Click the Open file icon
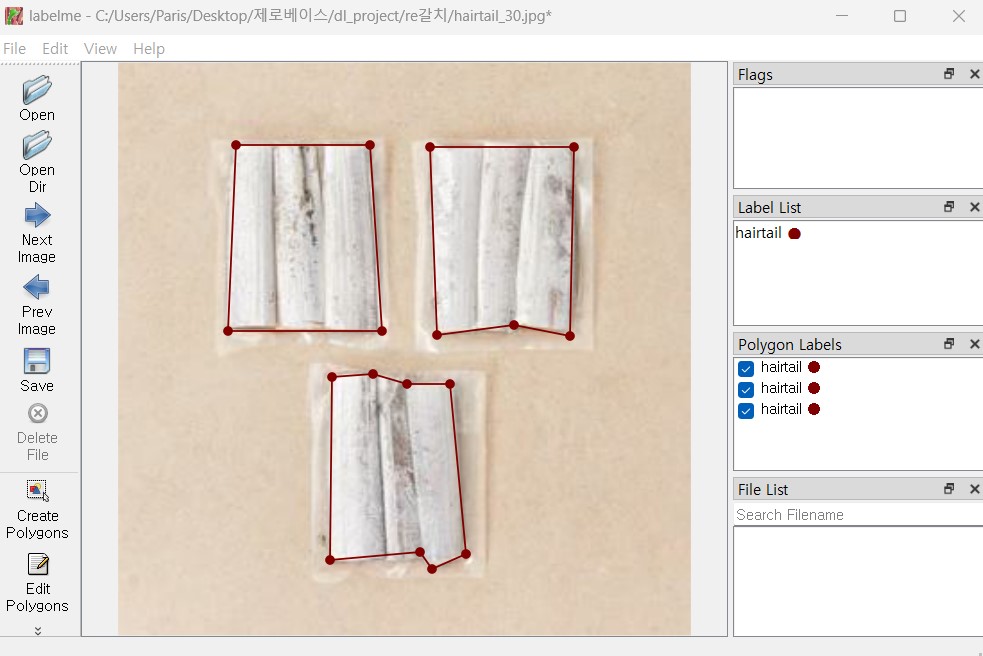 [x=37, y=90]
